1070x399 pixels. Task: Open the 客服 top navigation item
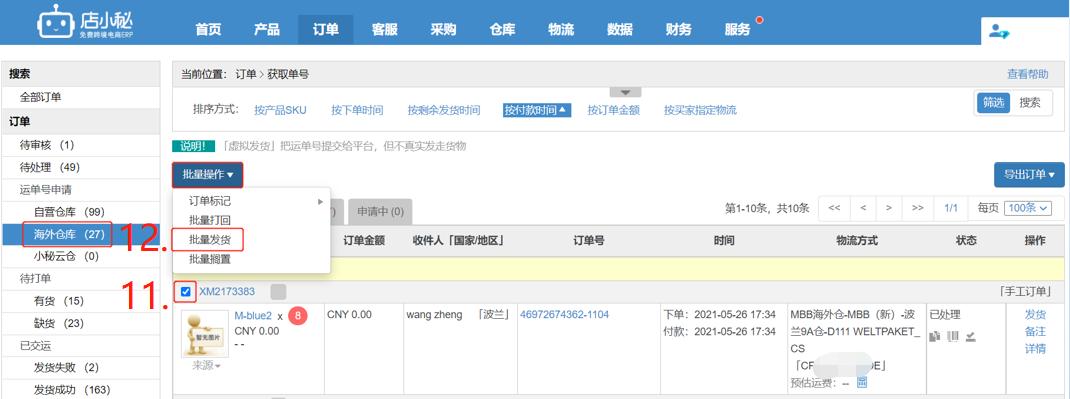pyautogui.click(x=384, y=29)
